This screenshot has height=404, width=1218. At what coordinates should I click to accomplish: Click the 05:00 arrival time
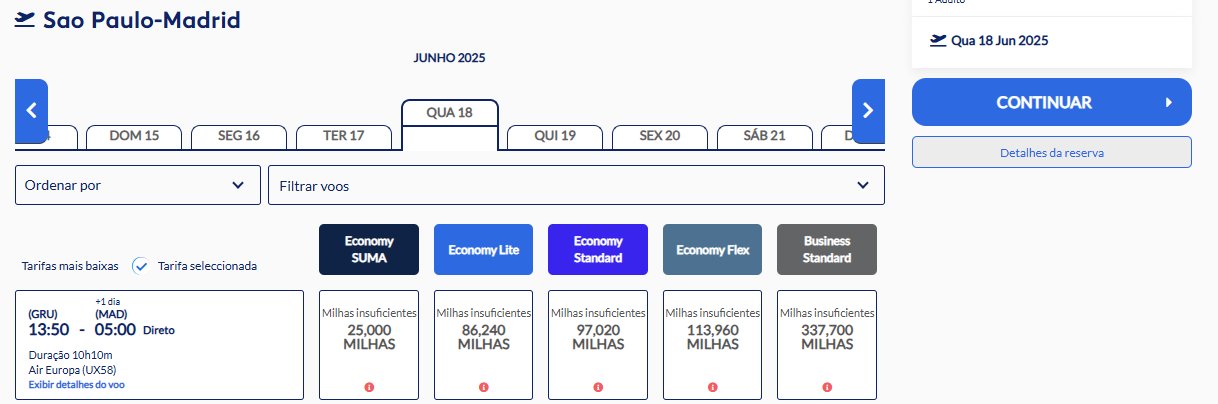pos(115,329)
